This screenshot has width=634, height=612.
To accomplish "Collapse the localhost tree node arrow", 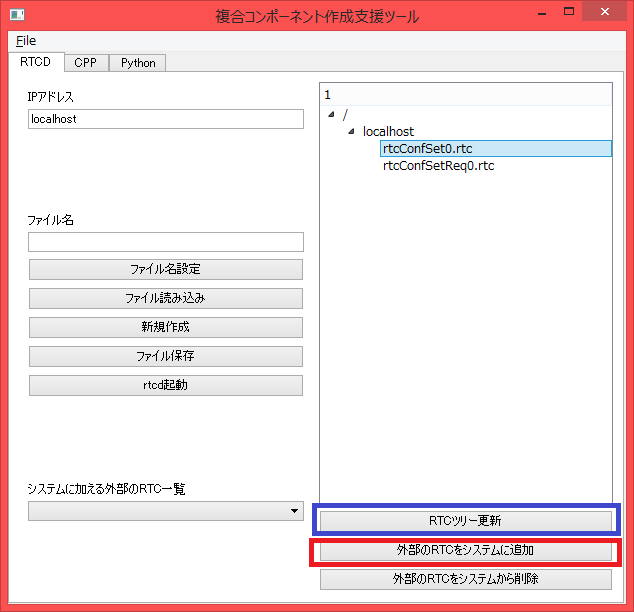I will (x=351, y=131).
